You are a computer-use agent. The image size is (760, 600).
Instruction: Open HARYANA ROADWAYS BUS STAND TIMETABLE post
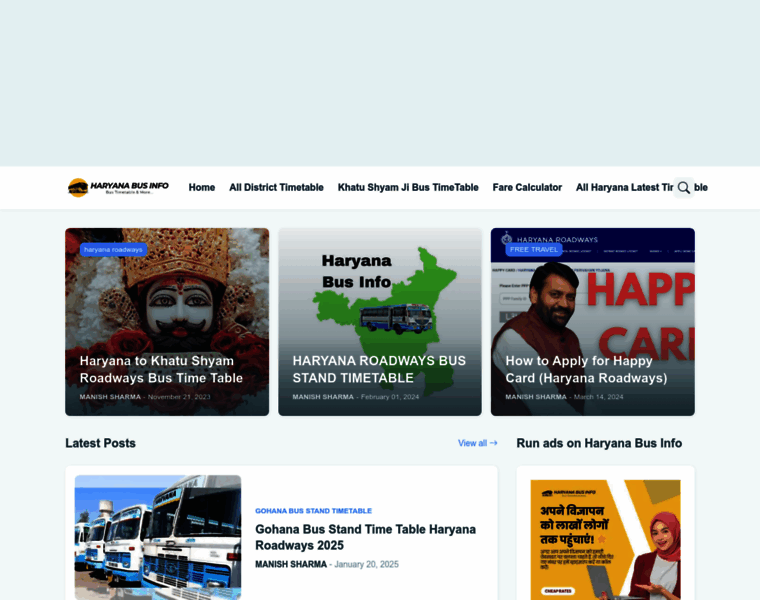click(x=379, y=369)
